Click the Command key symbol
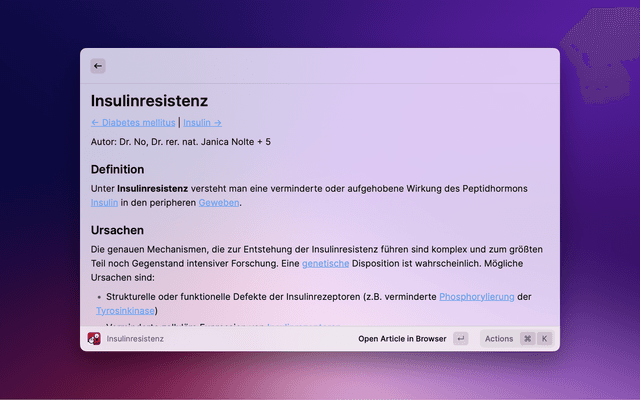Screen dimensions: 640x400 [x=527, y=339]
